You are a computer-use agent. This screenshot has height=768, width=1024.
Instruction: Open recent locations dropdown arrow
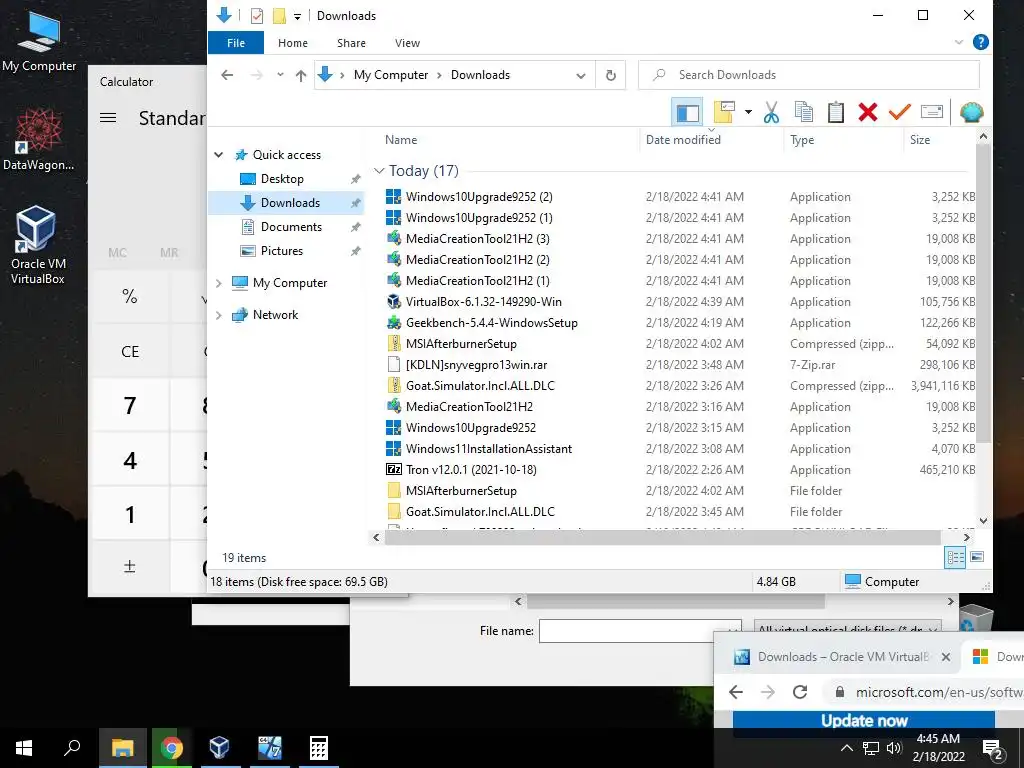pyautogui.click(x=280, y=75)
